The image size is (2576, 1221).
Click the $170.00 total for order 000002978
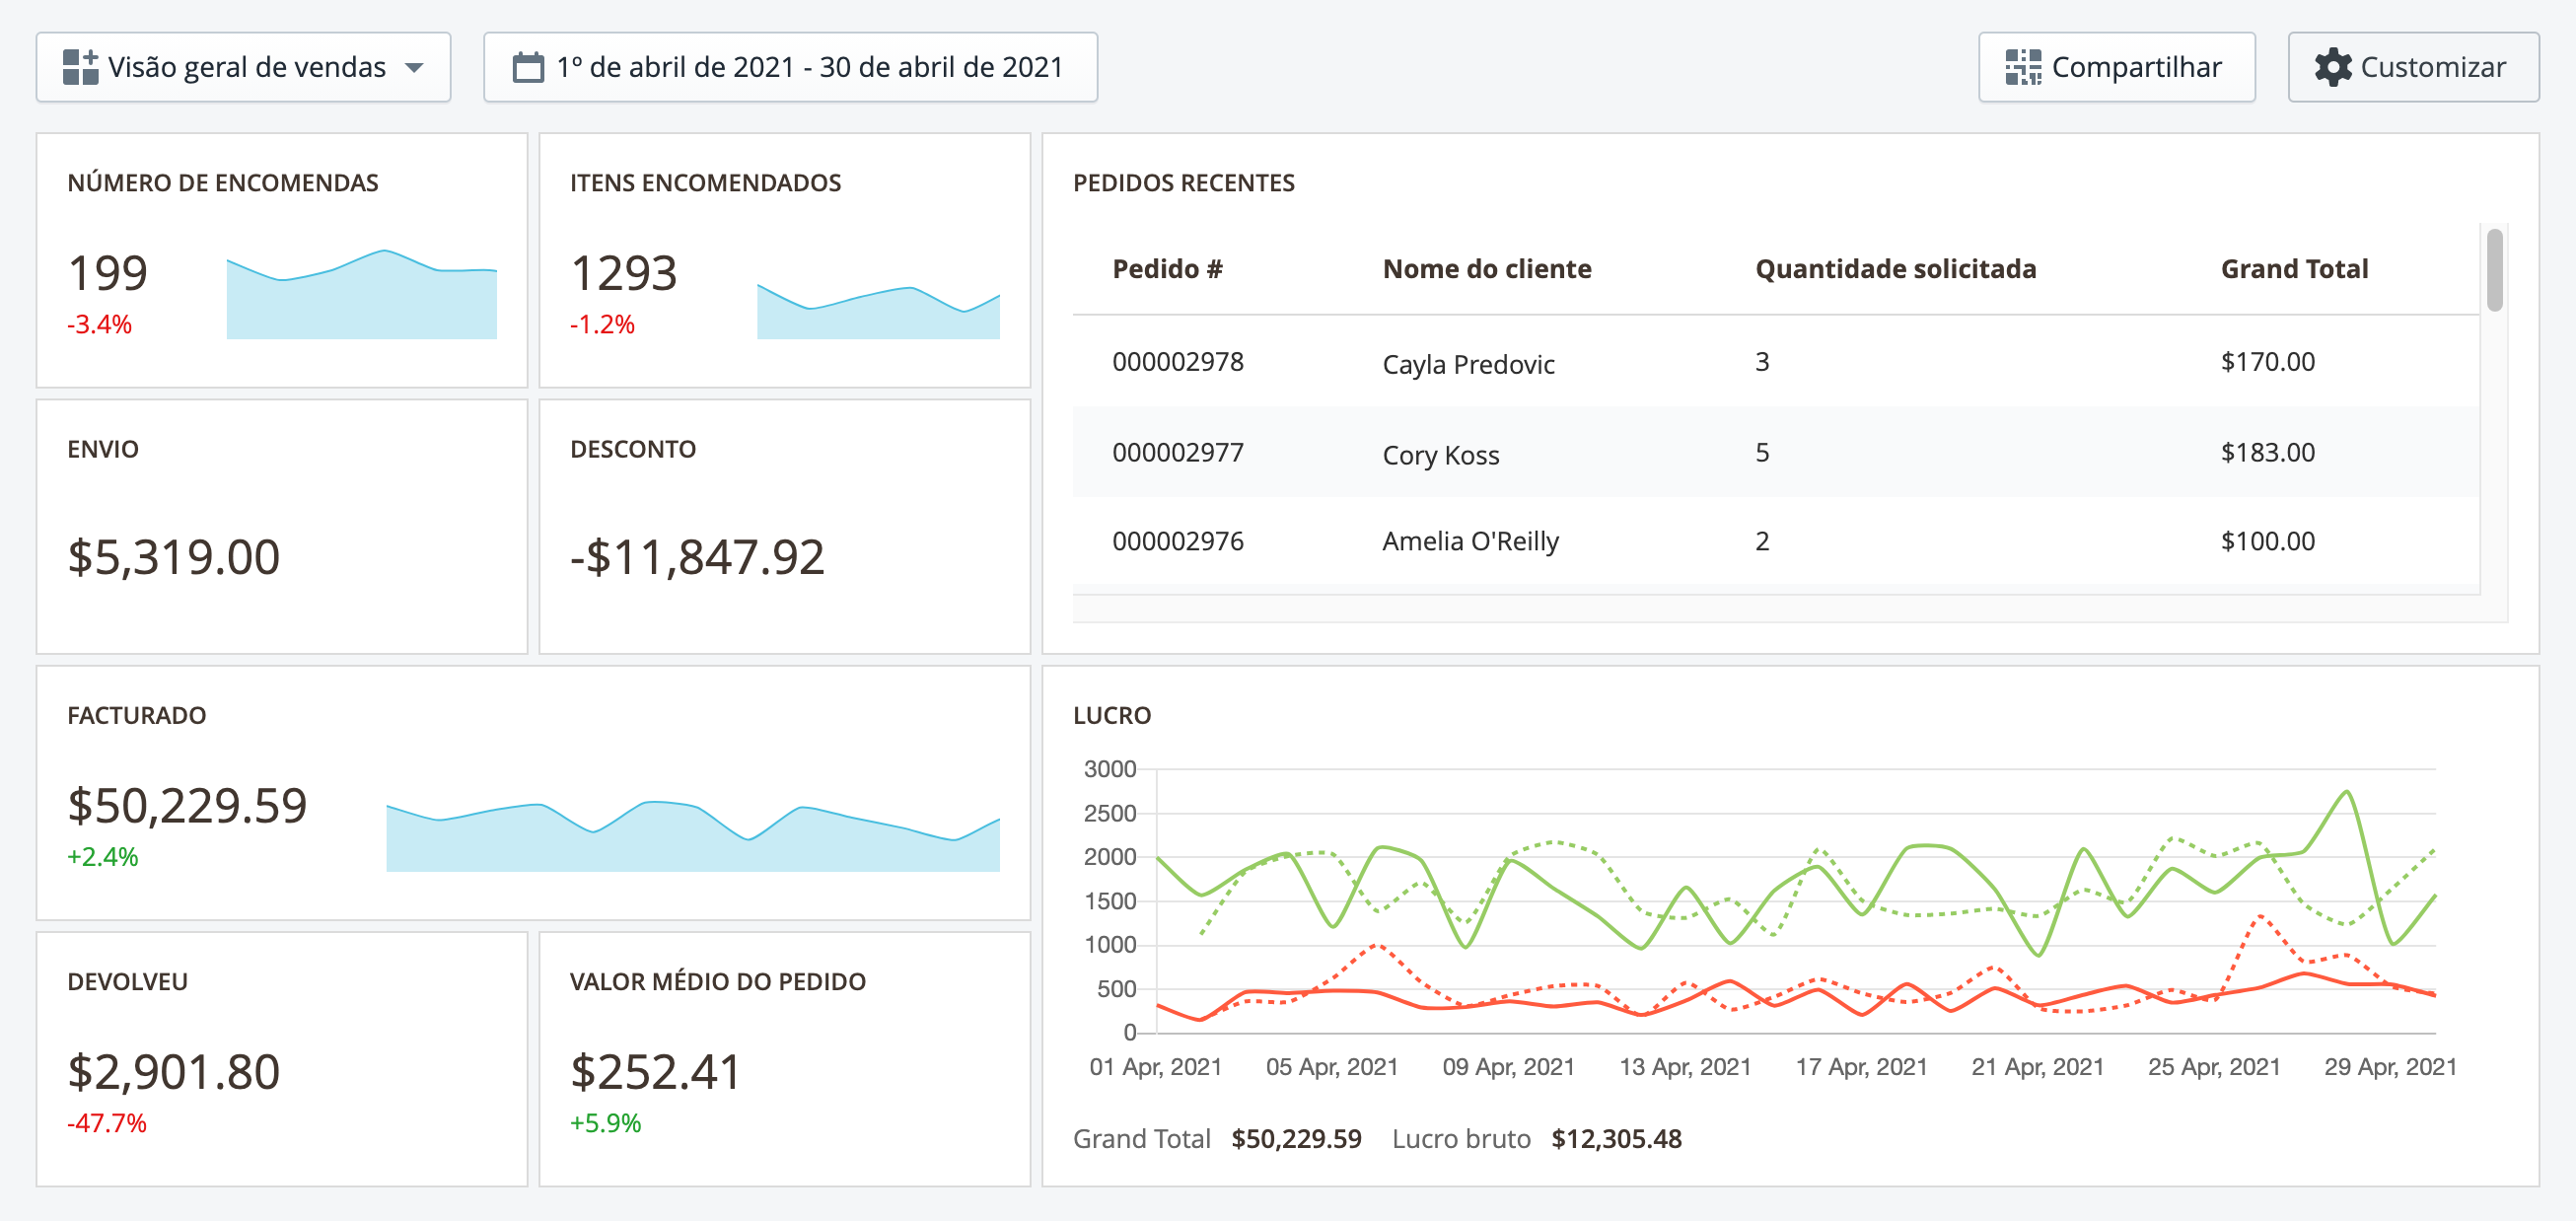2267,362
